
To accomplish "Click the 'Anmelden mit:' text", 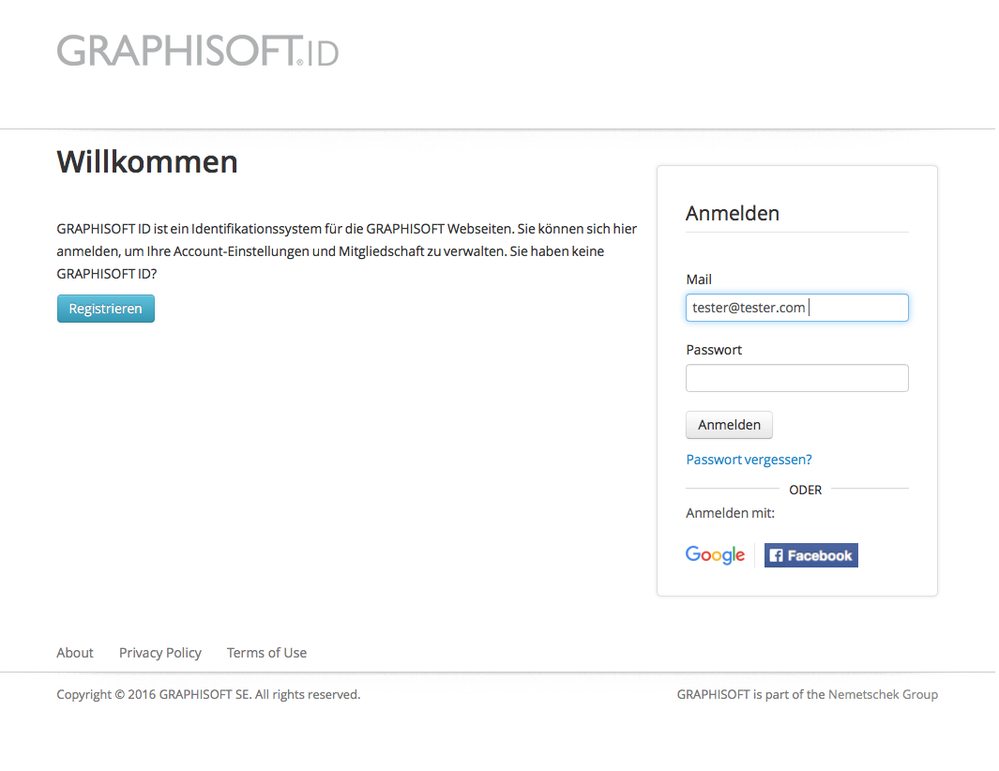I will [730, 513].
